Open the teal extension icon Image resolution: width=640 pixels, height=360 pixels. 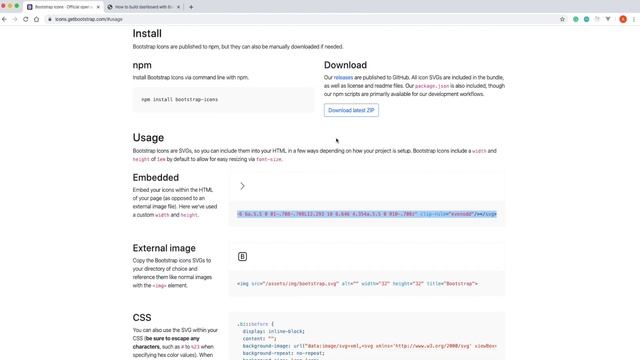pos(586,19)
